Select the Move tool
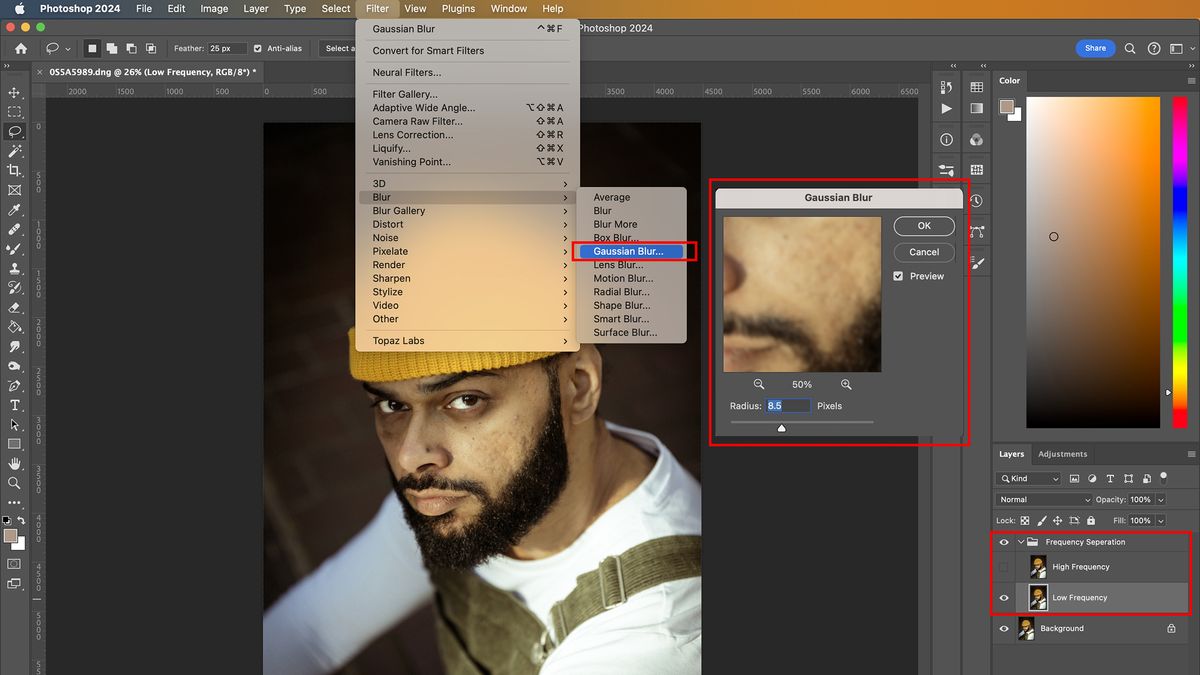This screenshot has width=1200, height=675. (x=14, y=92)
